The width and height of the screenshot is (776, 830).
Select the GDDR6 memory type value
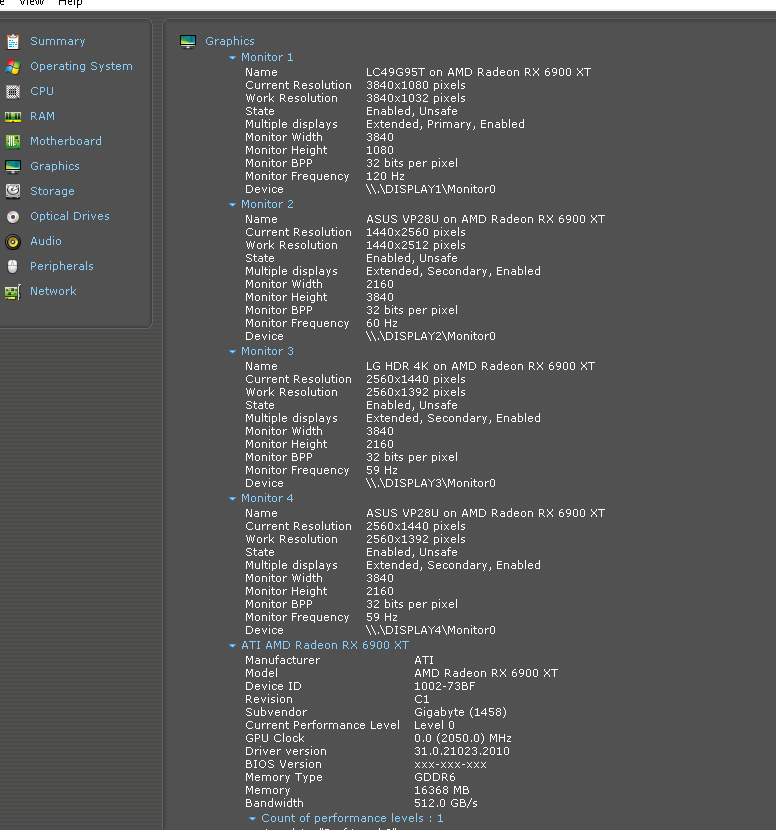[435, 777]
